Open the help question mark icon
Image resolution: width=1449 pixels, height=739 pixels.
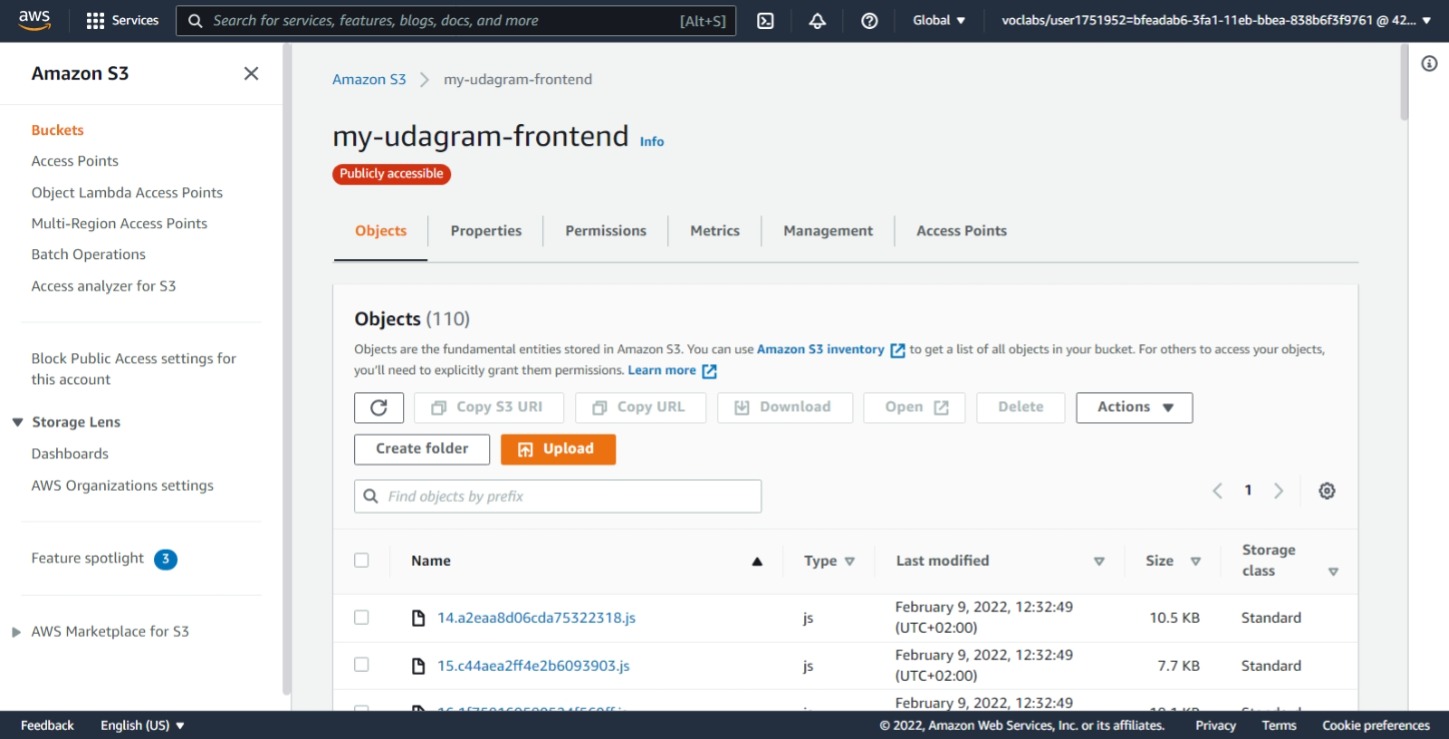click(869, 19)
